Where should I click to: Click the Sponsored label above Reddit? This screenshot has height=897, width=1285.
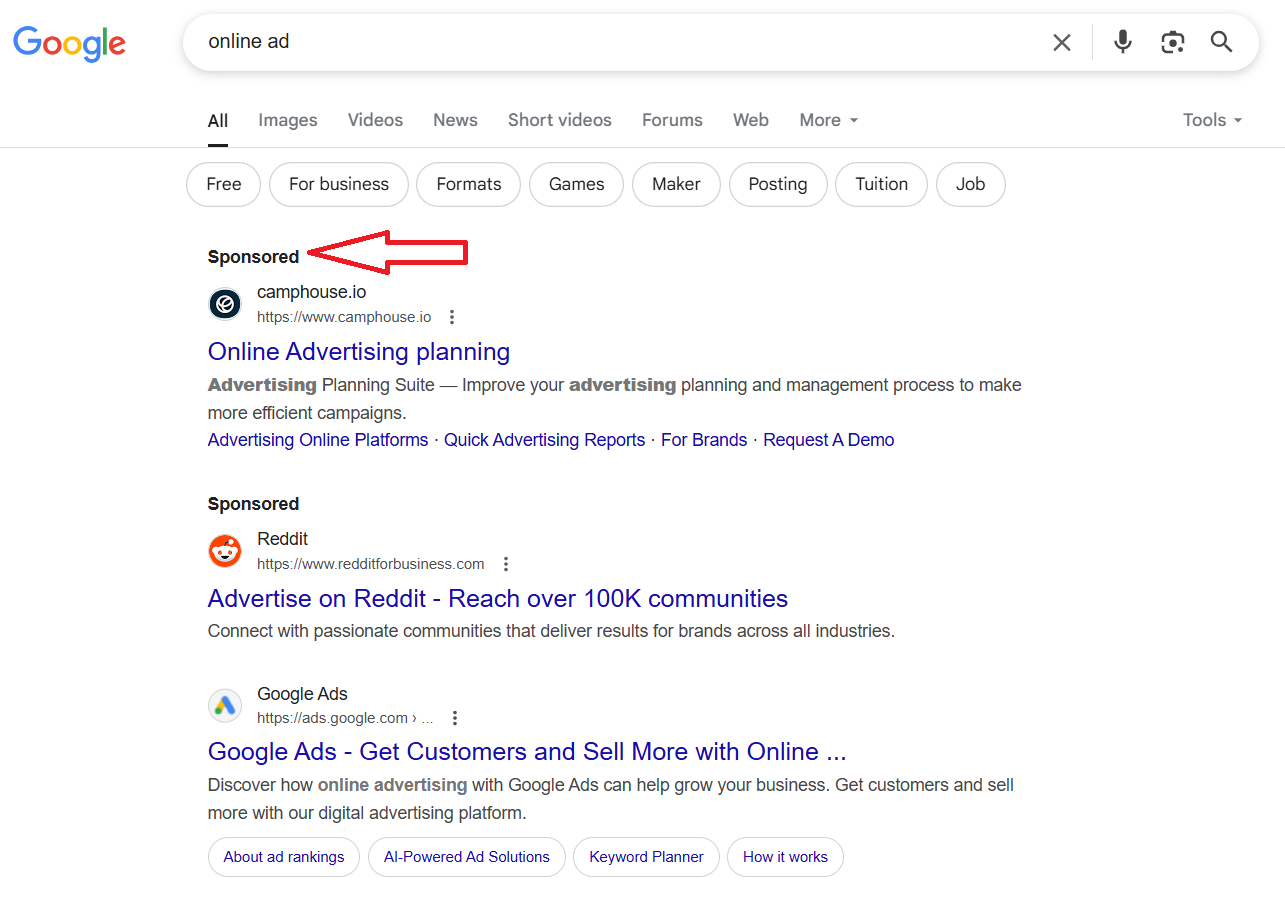(253, 504)
